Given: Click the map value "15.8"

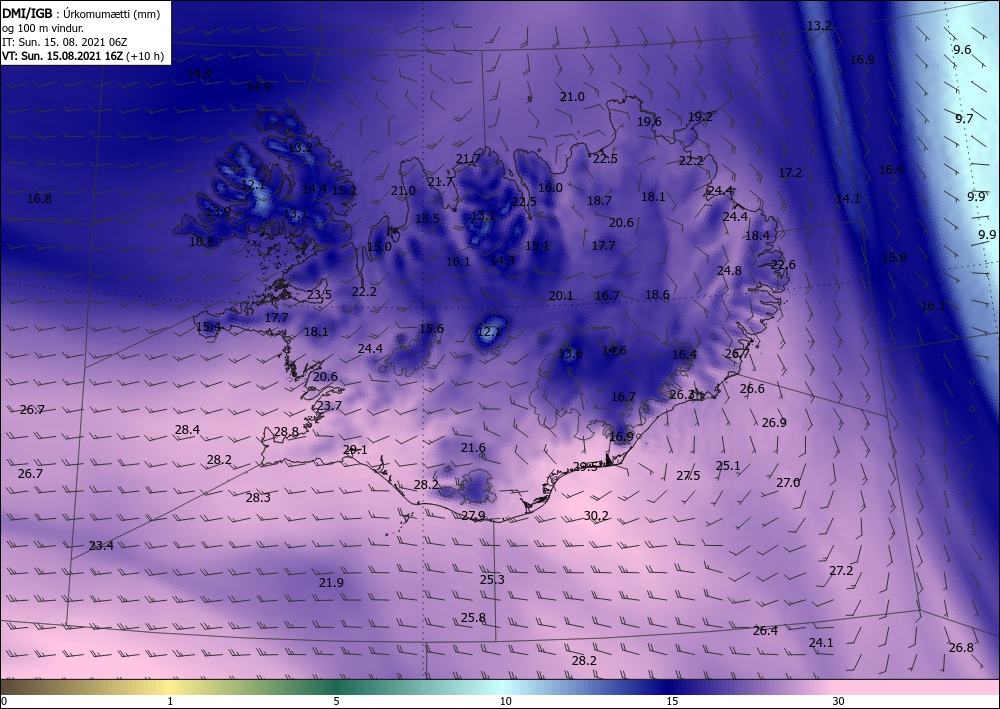Looking at the screenshot, I should tap(893, 258).
